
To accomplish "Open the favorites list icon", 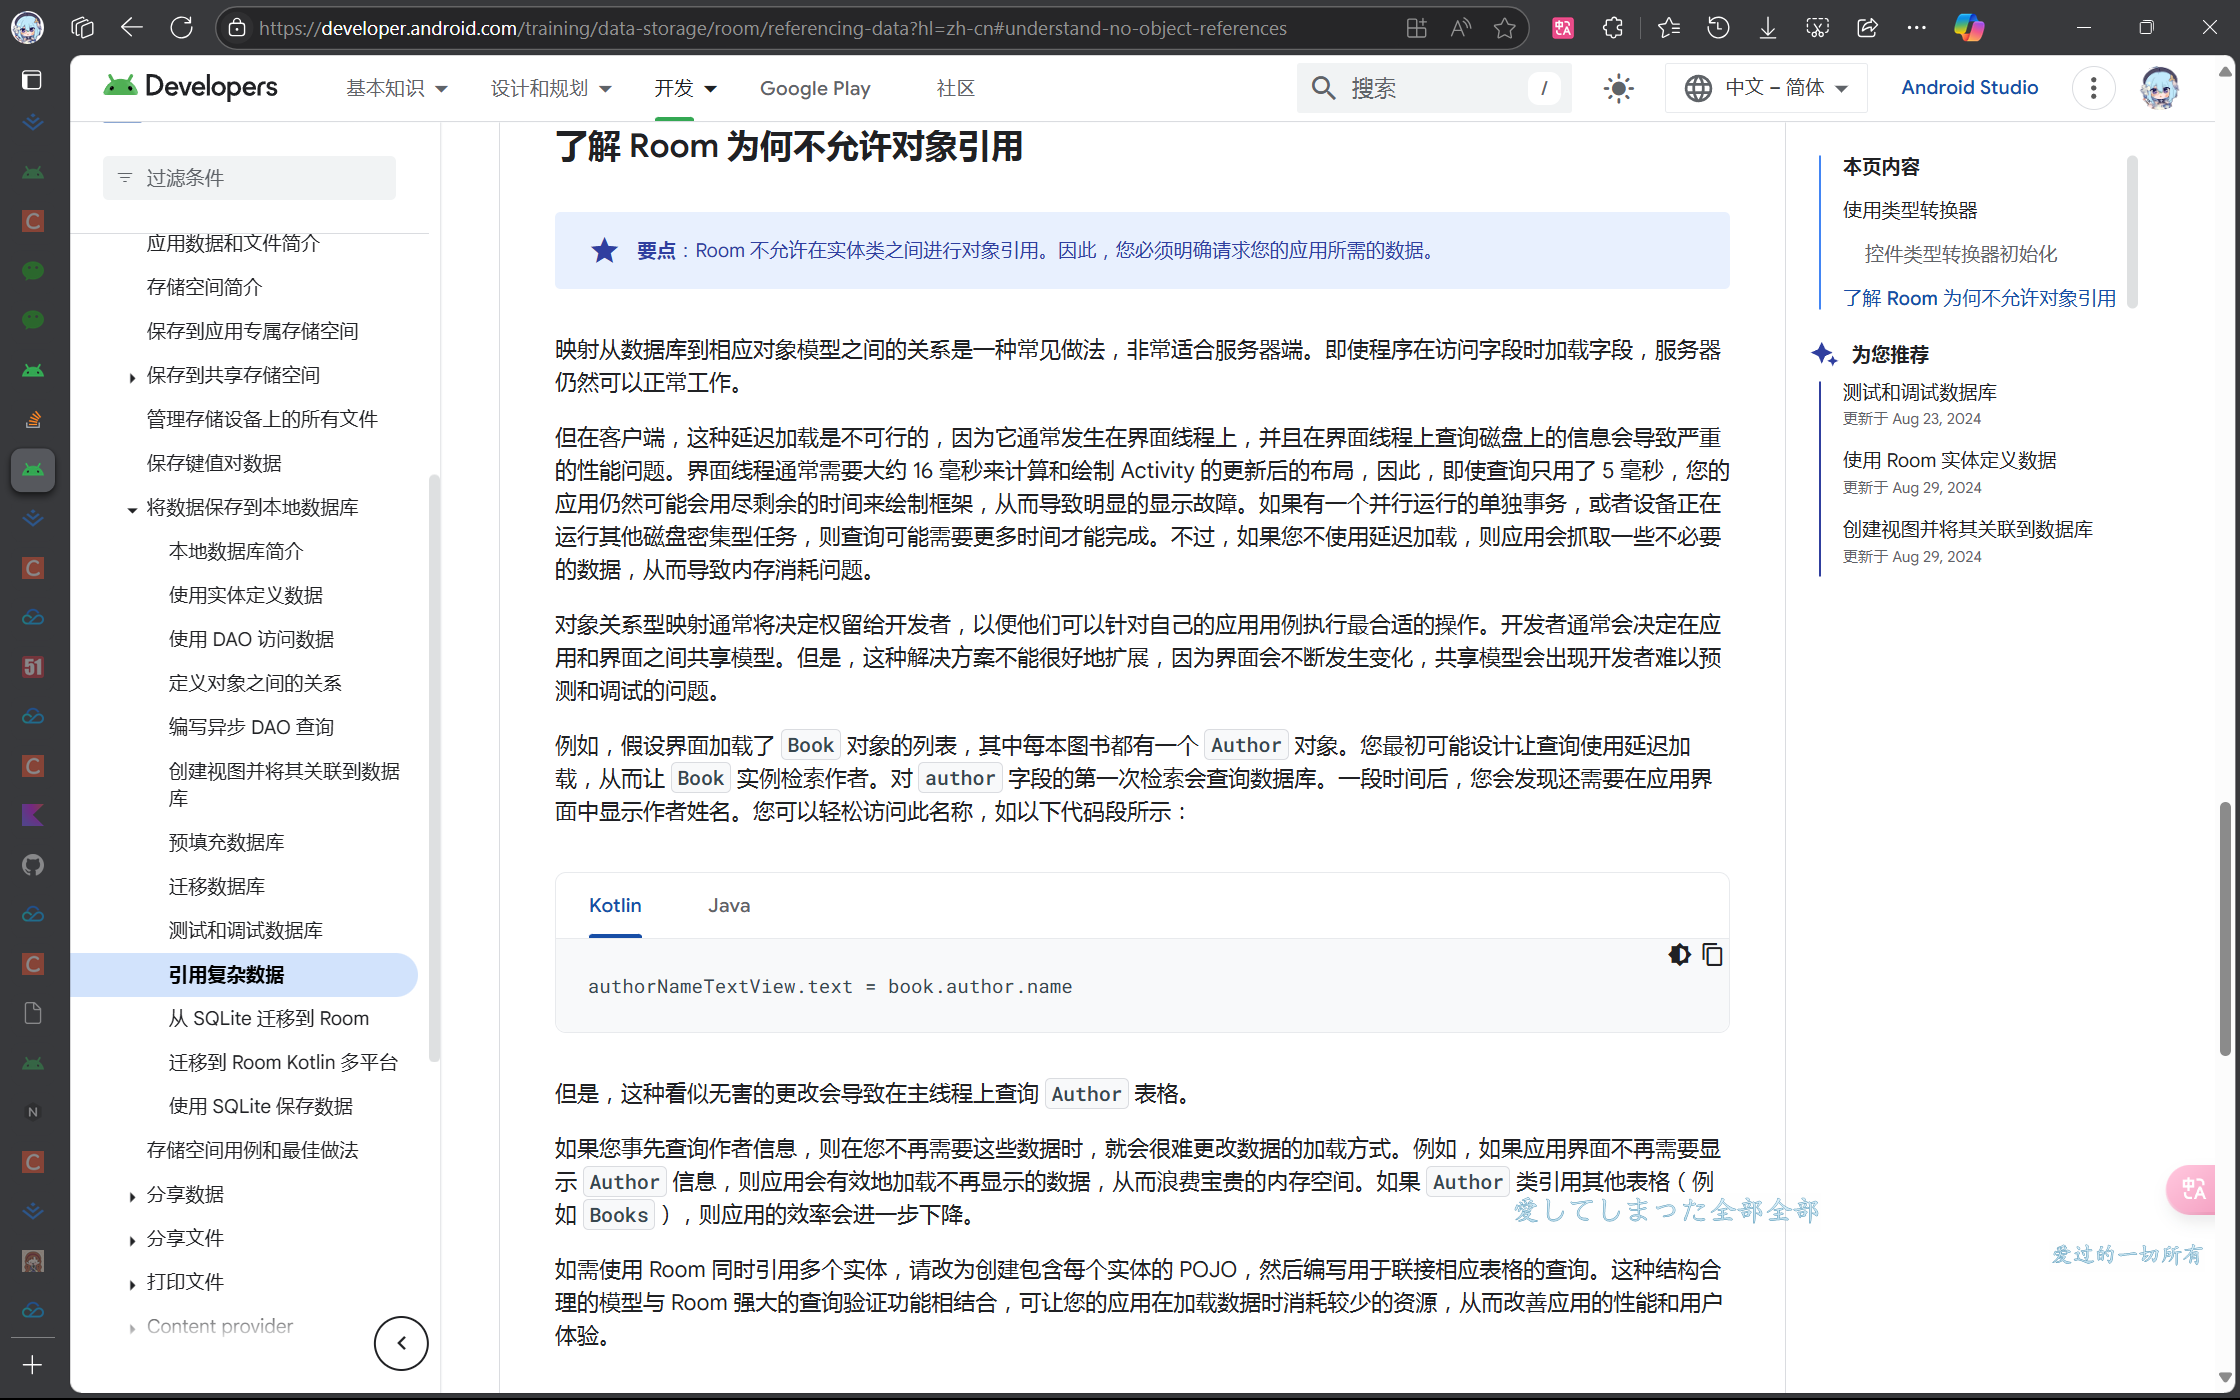I will click(1668, 28).
